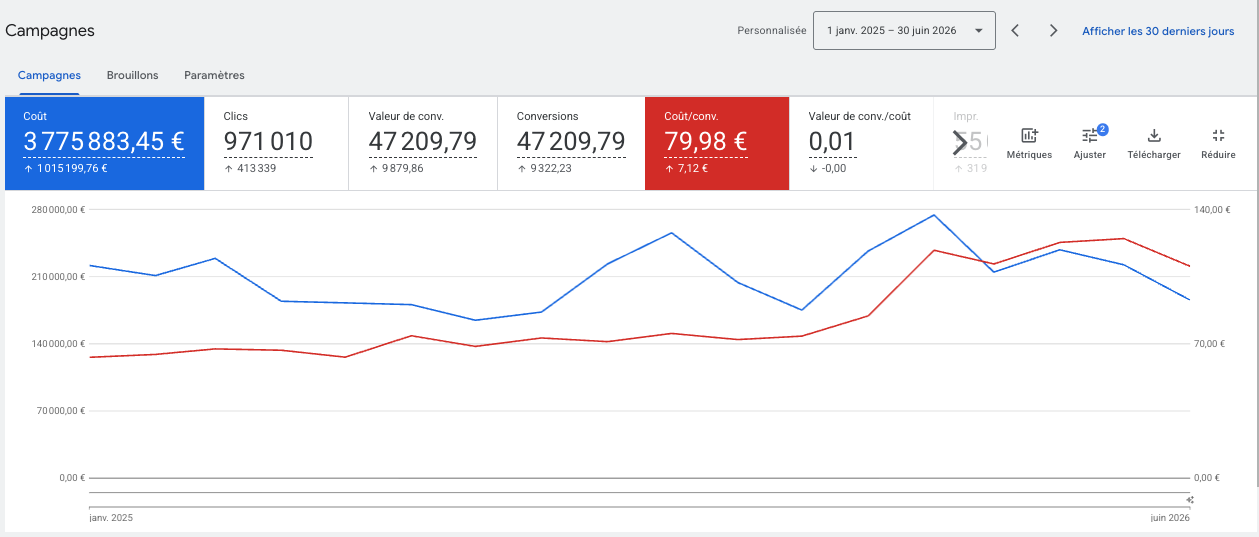Click the ↑ 9 322,23 change value
This screenshot has width=1259, height=537.
pos(544,168)
